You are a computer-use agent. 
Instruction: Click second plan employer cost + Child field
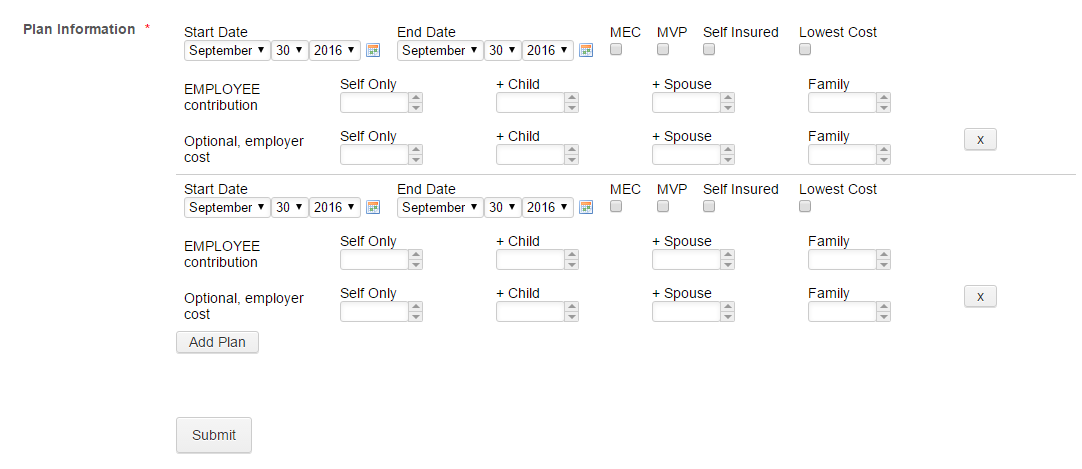pos(530,311)
